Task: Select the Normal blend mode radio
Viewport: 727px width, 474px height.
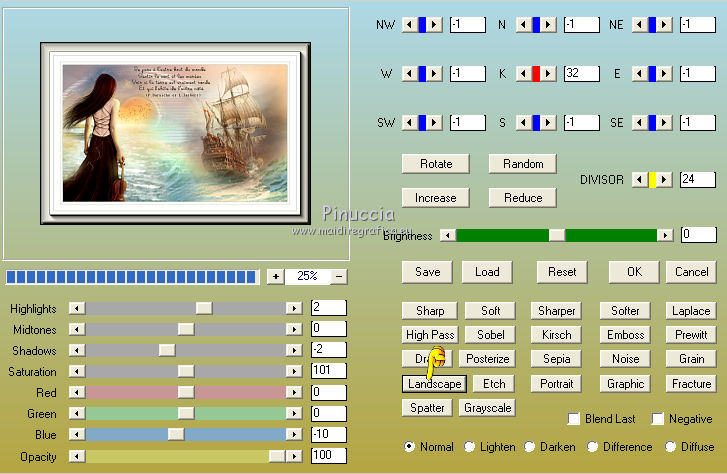Action: point(409,447)
